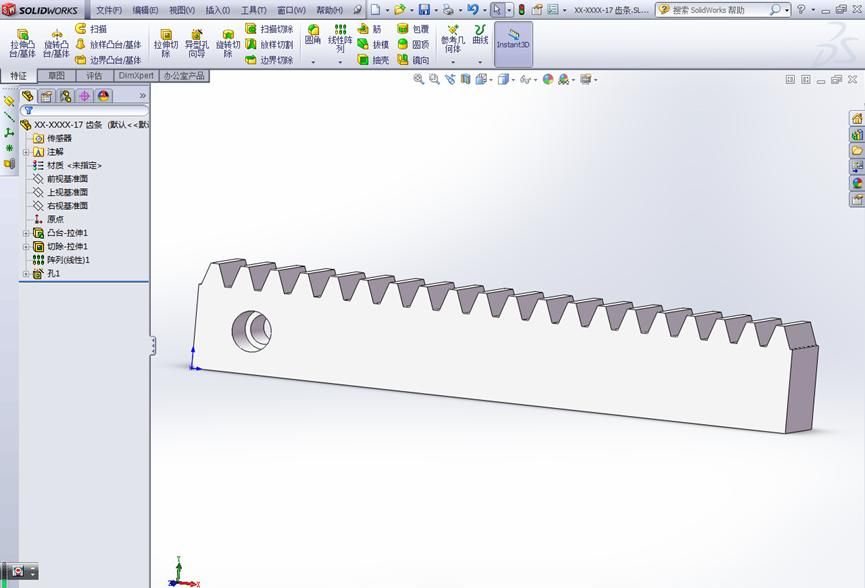Screen dimensions: 865x588
Task: Expand the 凸台-拉伸1 feature in tree
Action: coord(26,232)
